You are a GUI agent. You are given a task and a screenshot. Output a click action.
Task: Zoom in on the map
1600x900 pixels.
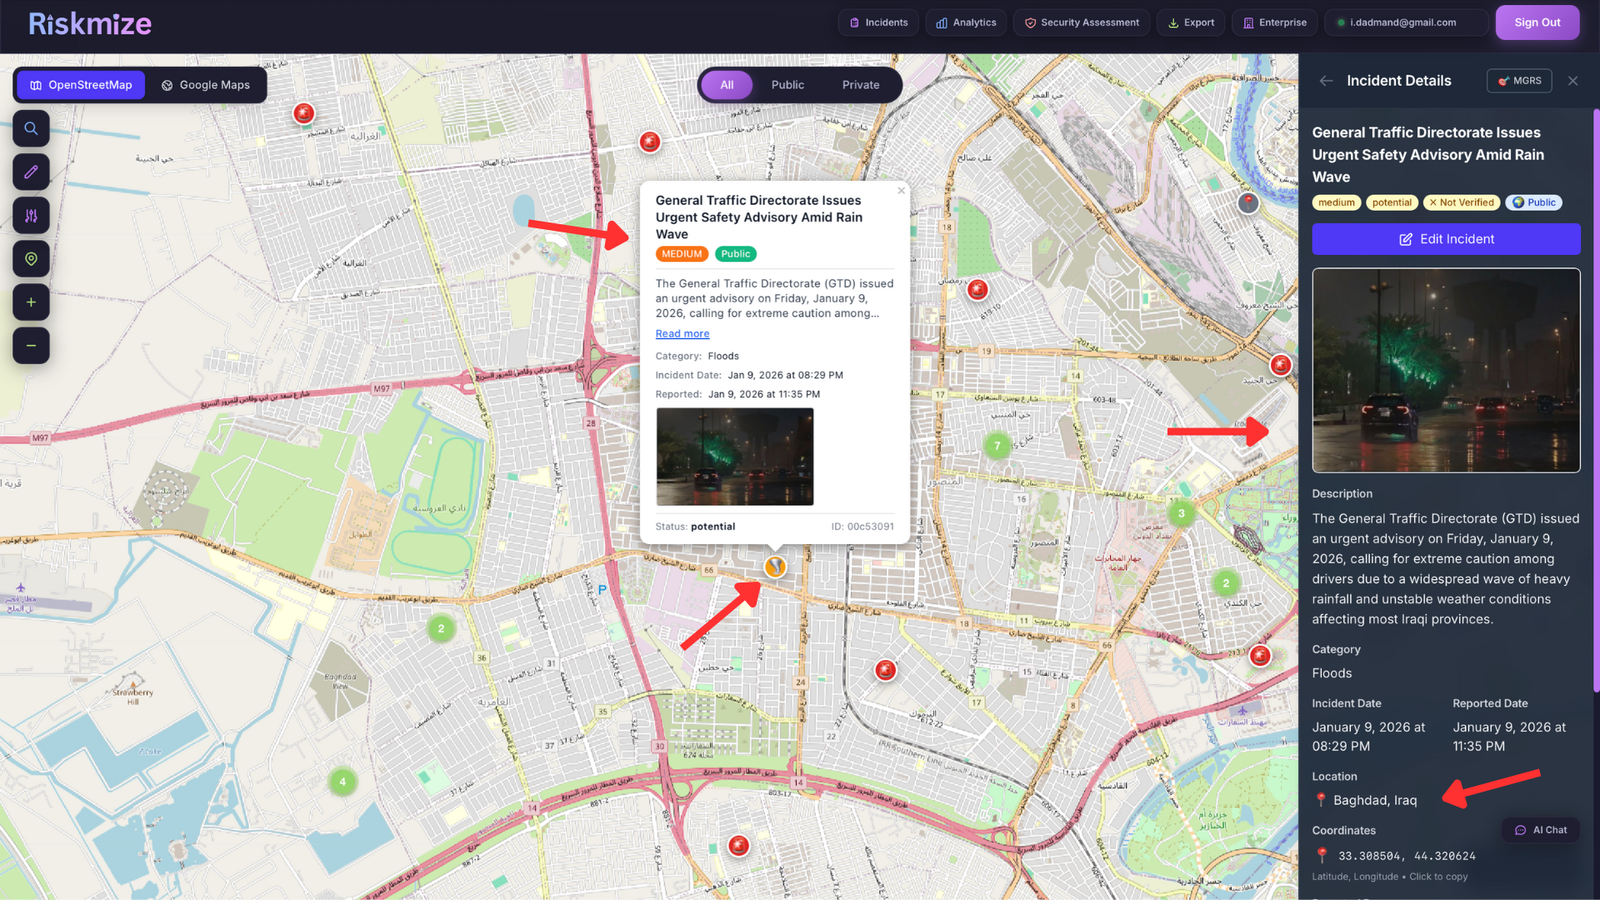31,302
